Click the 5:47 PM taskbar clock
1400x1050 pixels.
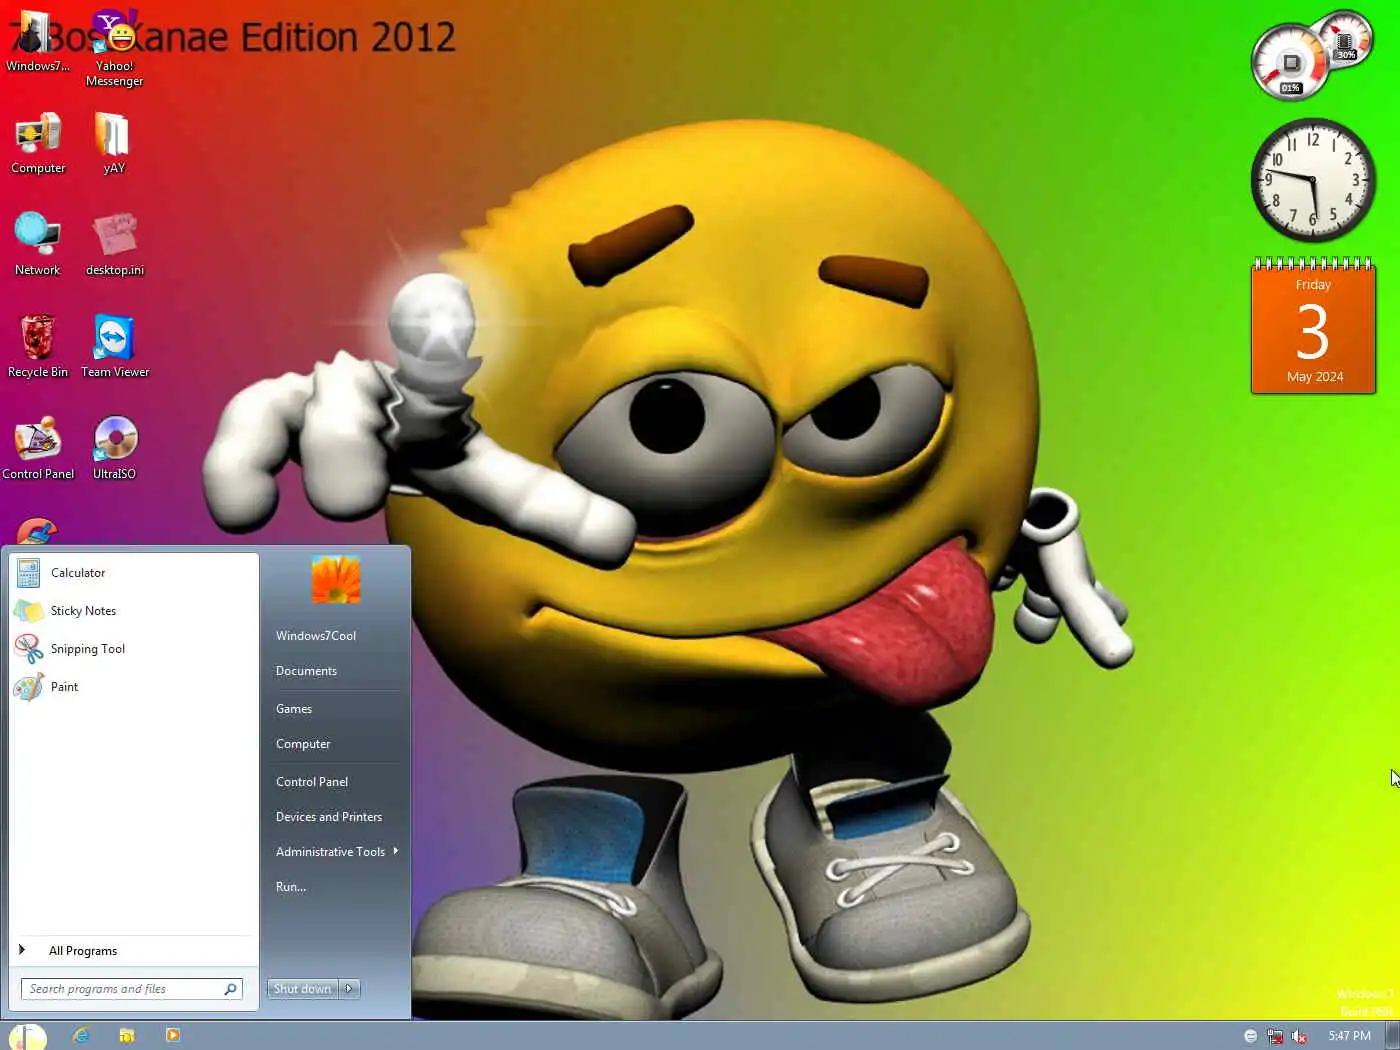[1349, 1036]
